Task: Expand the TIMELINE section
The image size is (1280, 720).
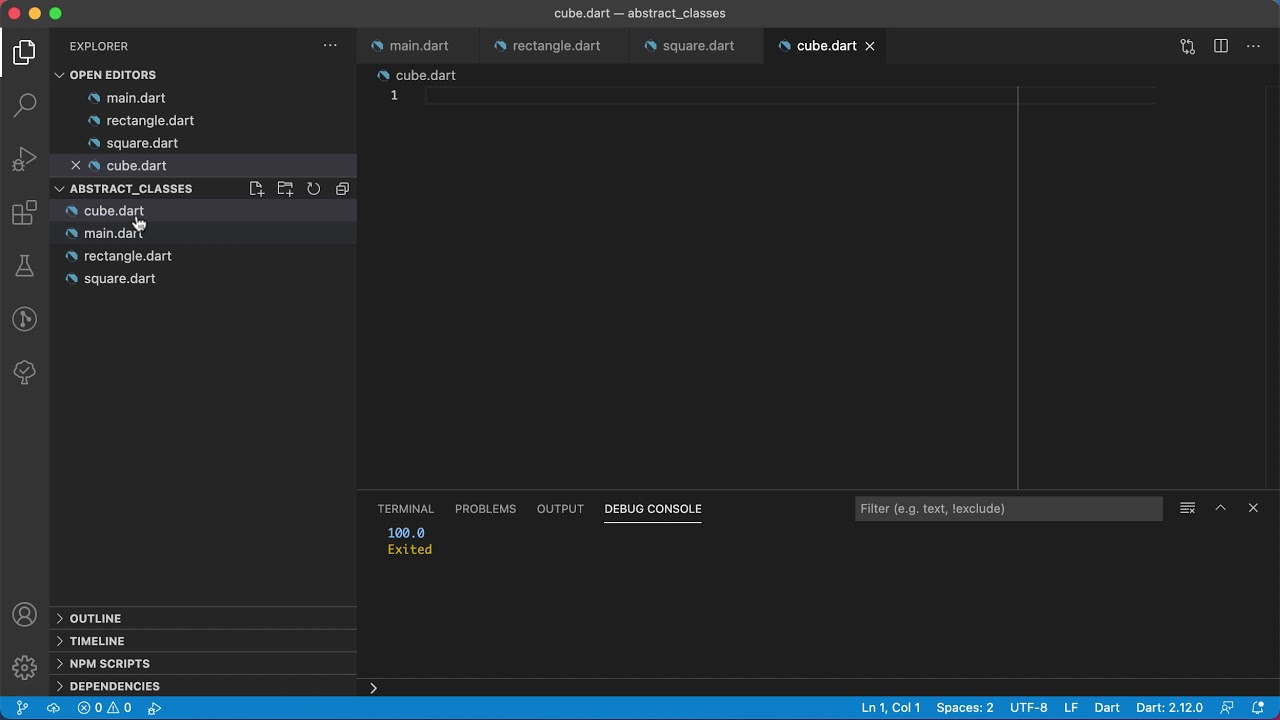Action: [203, 641]
